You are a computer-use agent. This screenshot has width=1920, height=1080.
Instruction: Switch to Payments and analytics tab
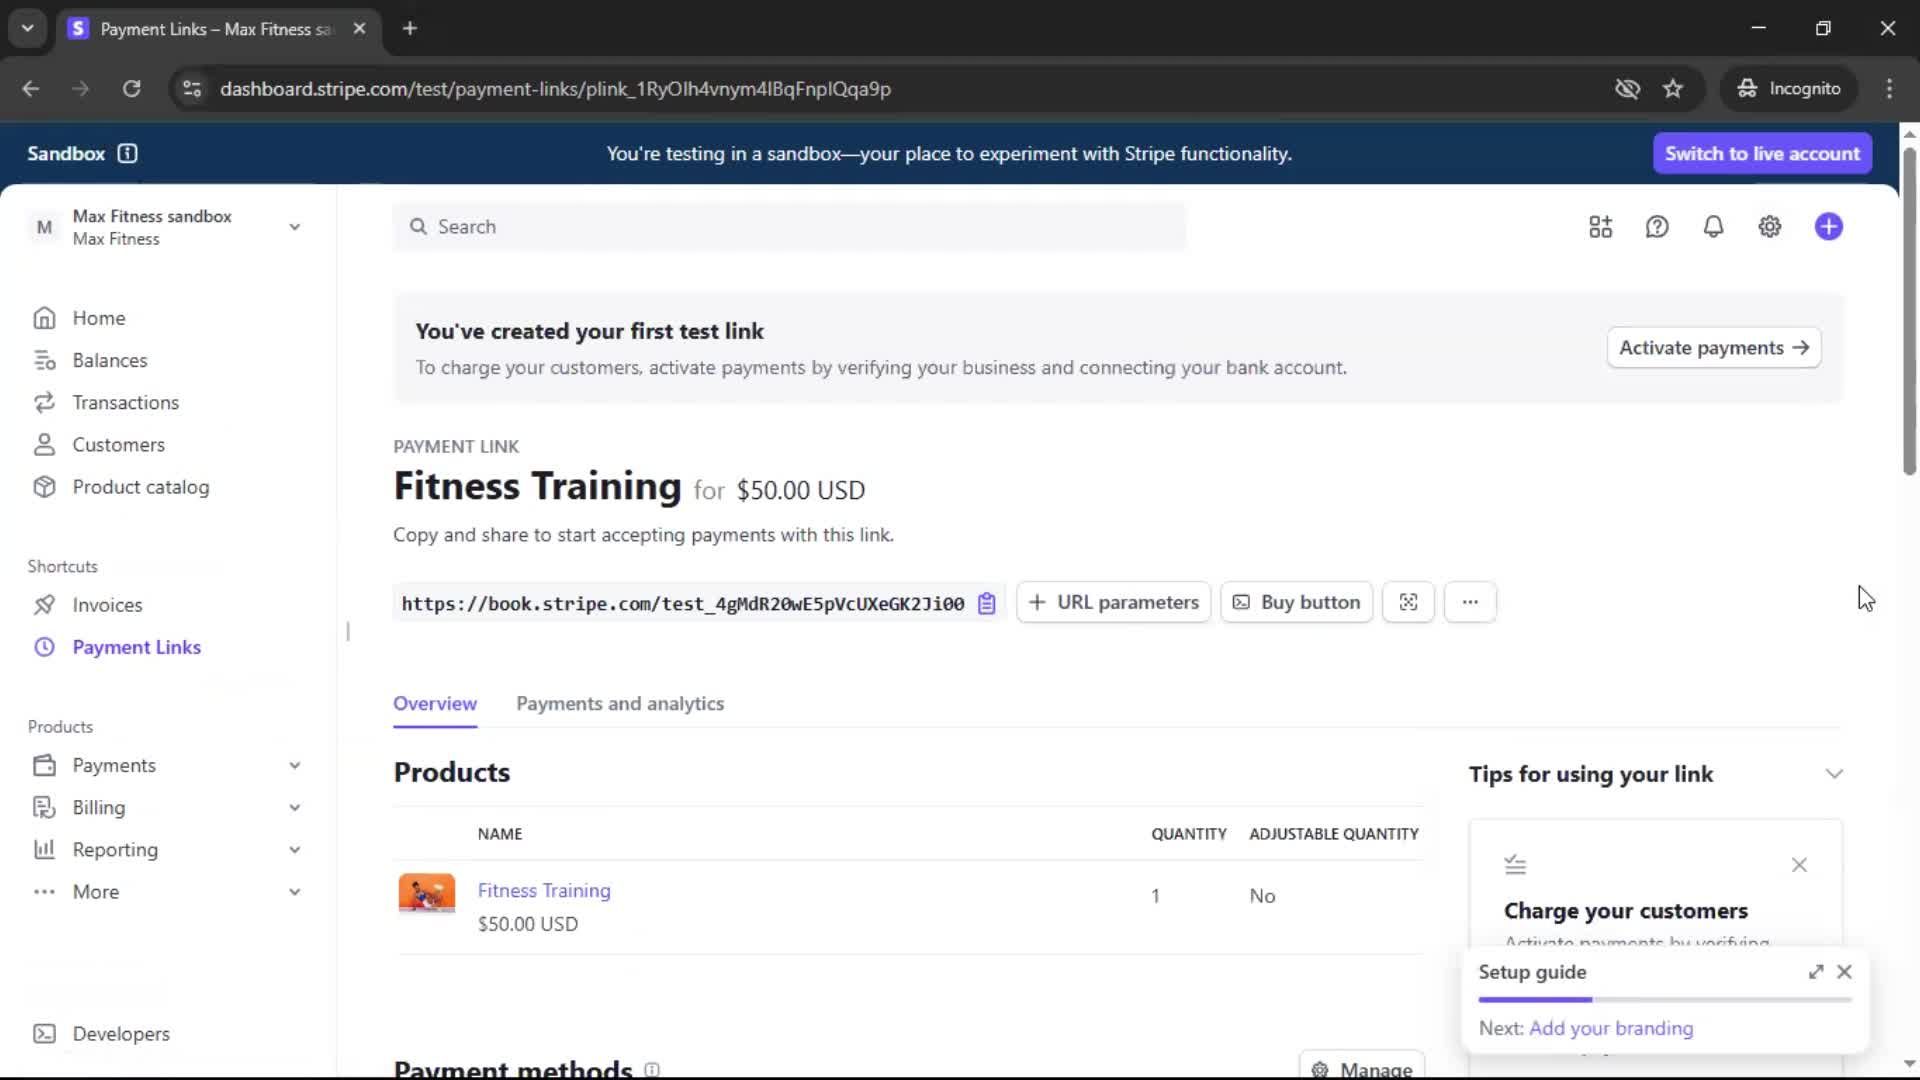tap(619, 703)
